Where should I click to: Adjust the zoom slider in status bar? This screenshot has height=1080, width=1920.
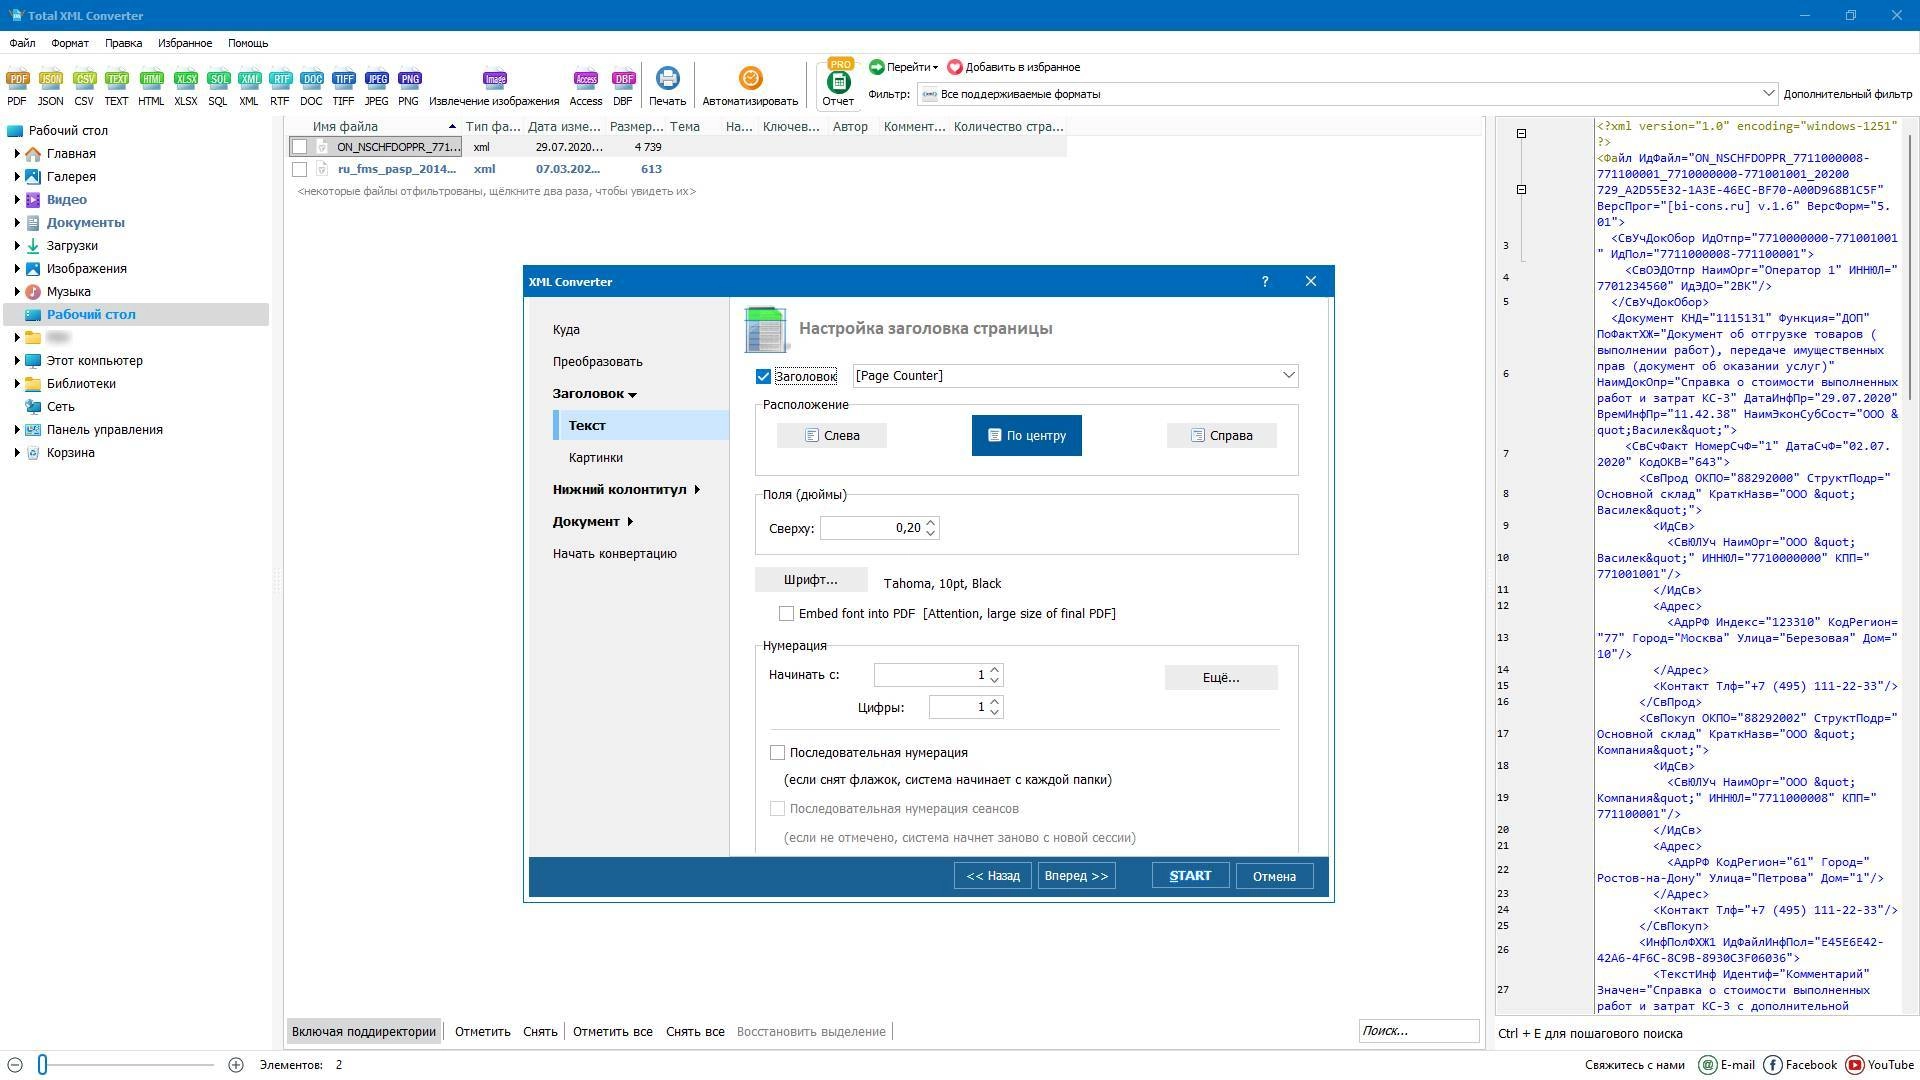pyautogui.click(x=43, y=1065)
